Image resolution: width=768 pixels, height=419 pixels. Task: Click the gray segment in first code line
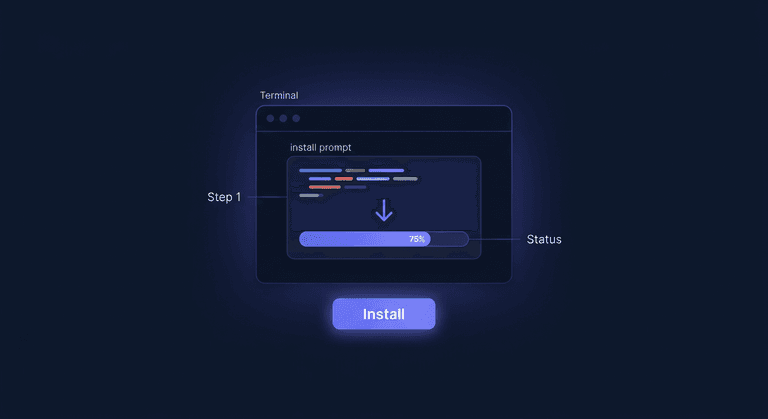click(x=355, y=171)
